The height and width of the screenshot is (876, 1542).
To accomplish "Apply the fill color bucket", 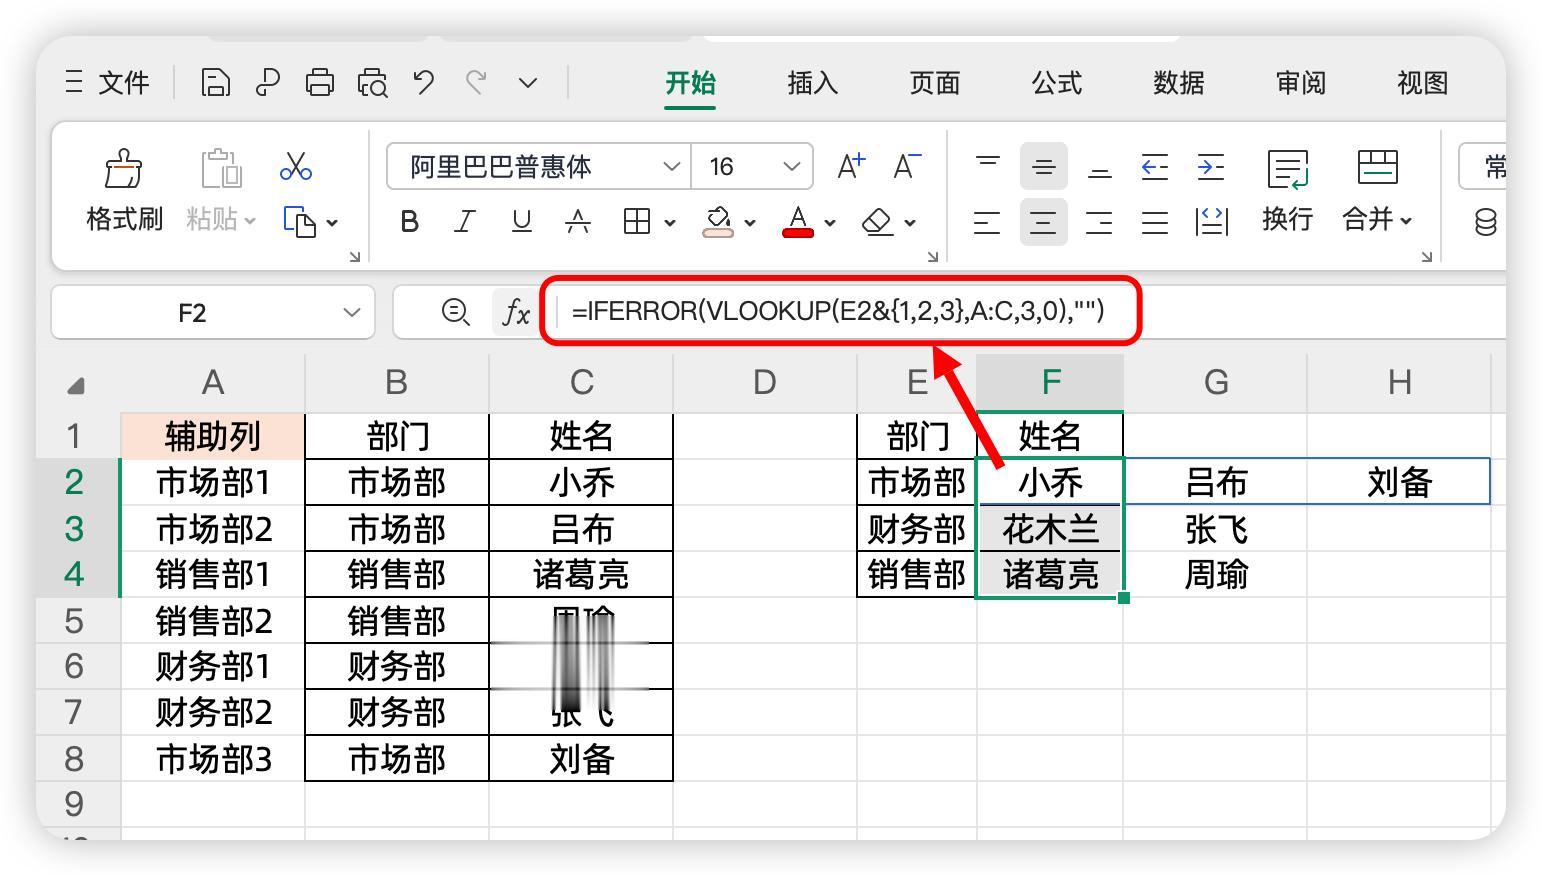I will [718, 221].
